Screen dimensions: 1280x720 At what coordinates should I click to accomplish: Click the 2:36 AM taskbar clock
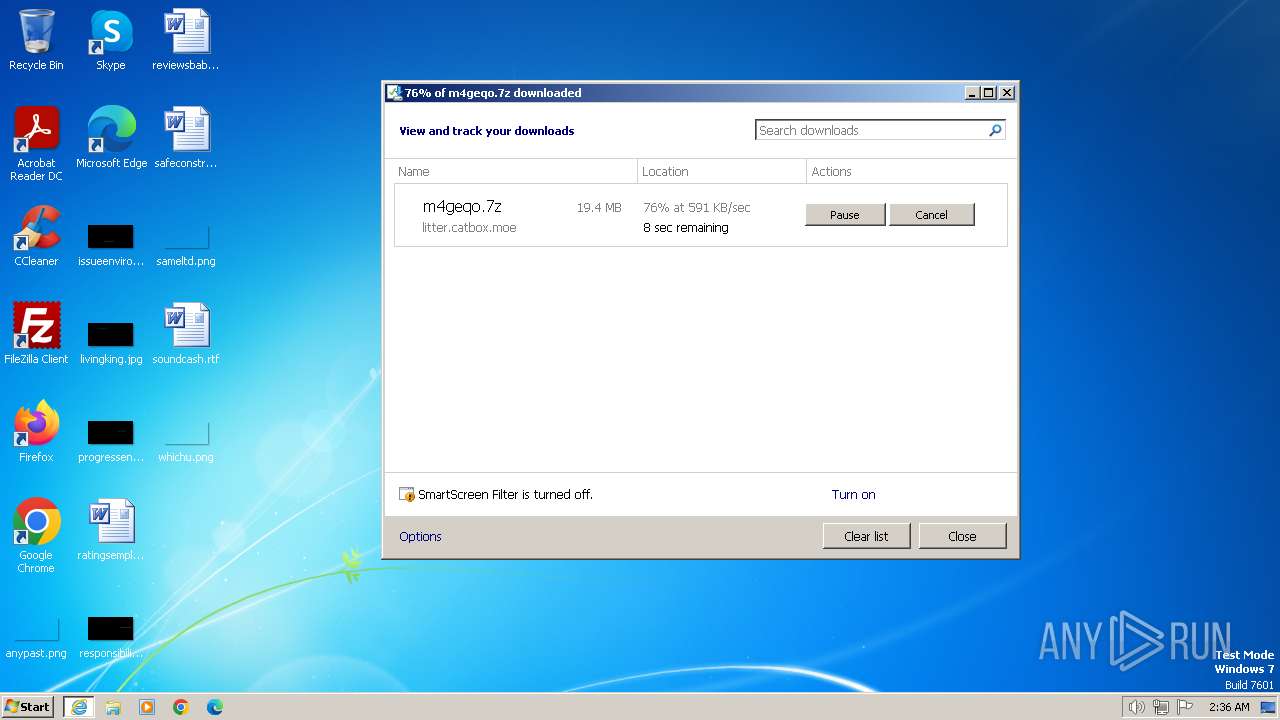pyautogui.click(x=1229, y=707)
